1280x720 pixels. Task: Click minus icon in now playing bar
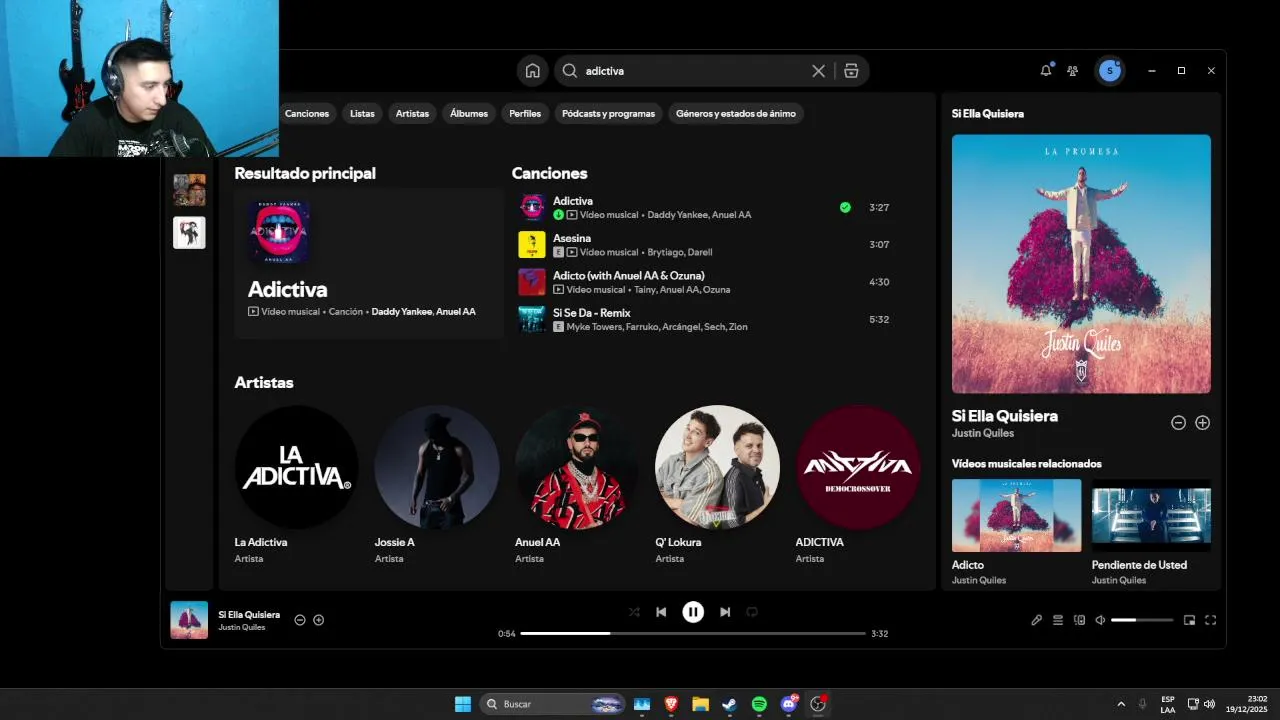300,620
